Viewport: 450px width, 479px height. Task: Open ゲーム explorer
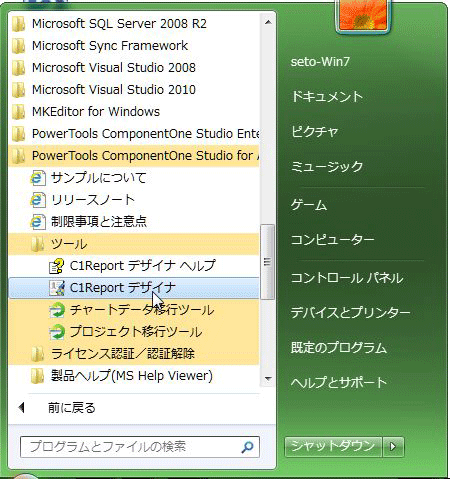tap(309, 205)
